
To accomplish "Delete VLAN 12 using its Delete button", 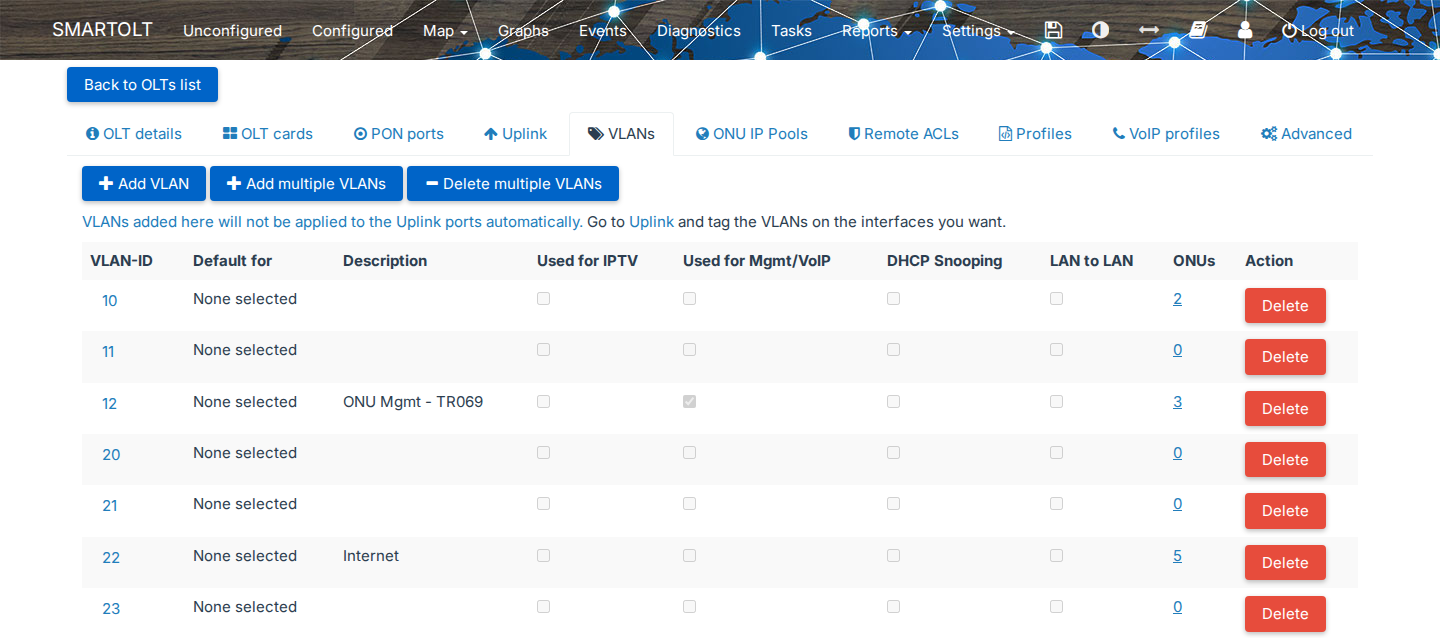I will pyautogui.click(x=1285, y=408).
